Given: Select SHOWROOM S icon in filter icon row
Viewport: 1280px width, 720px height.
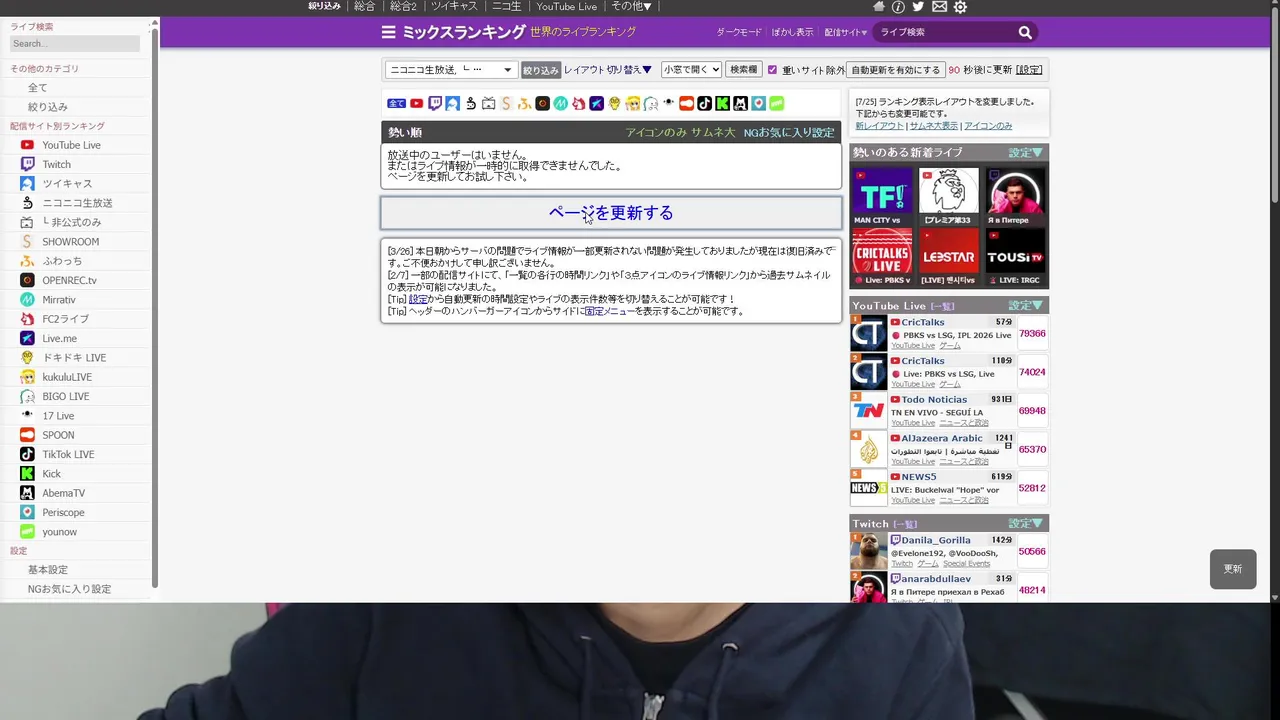Looking at the screenshot, I should pyautogui.click(x=506, y=103).
